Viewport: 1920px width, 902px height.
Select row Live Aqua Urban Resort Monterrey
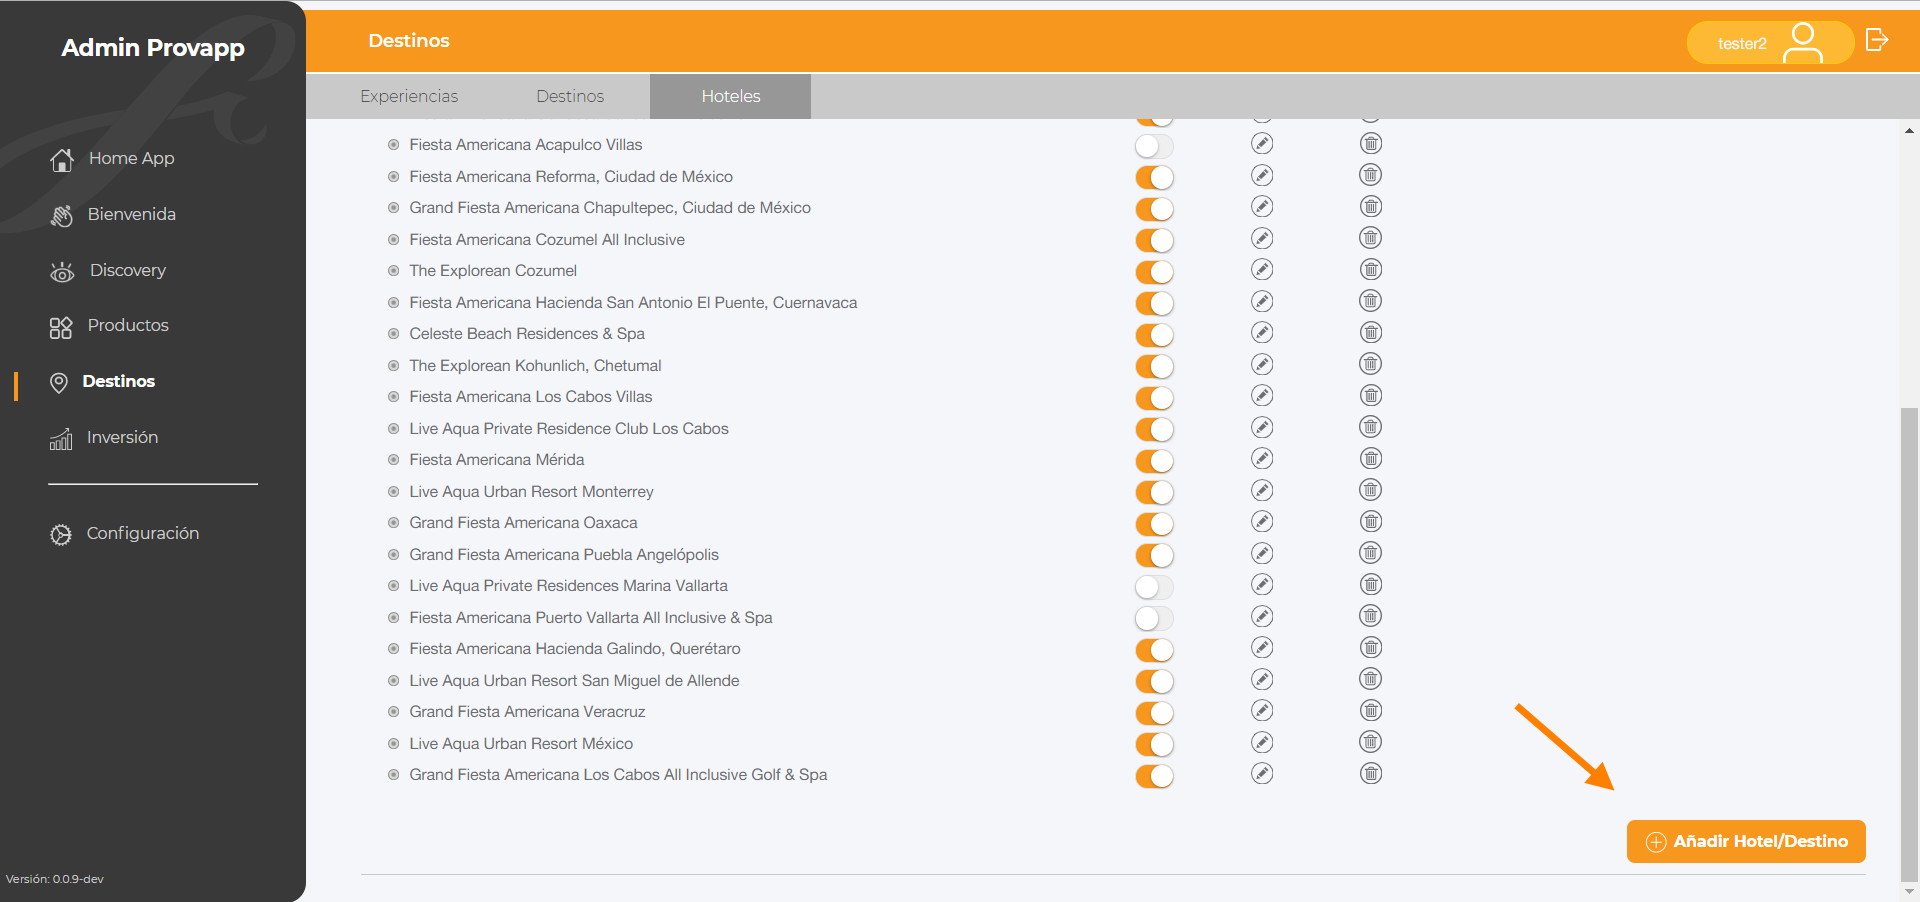(x=531, y=491)
